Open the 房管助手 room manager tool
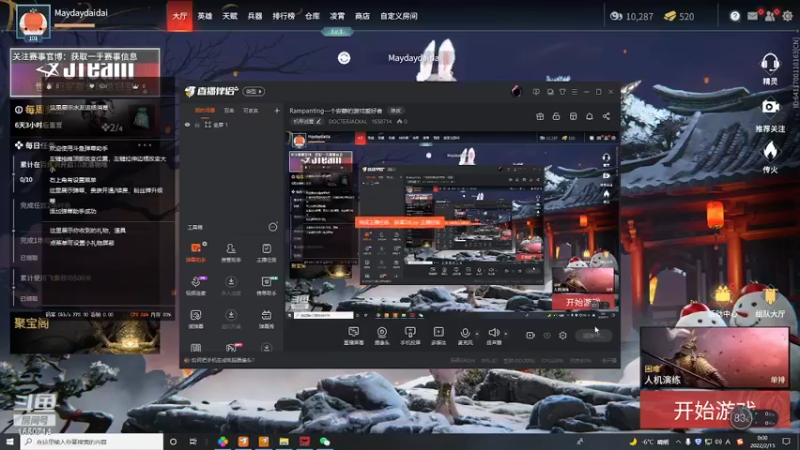The width and height of the screenshot is (800, 450). point(231,252)
